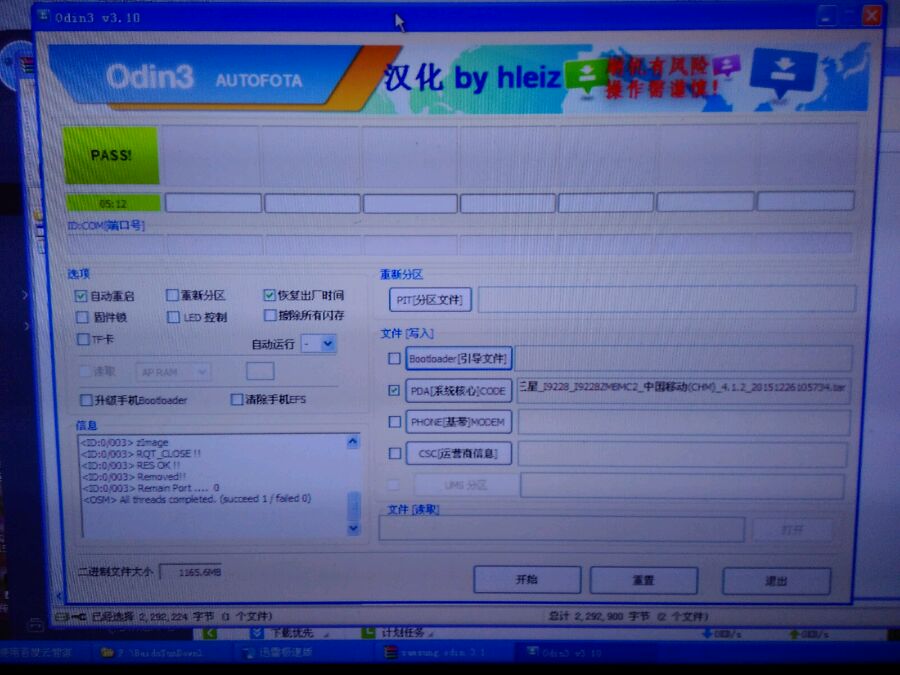Click the PHONE file path field
The image size is (900, 675).
click(684, 422)
